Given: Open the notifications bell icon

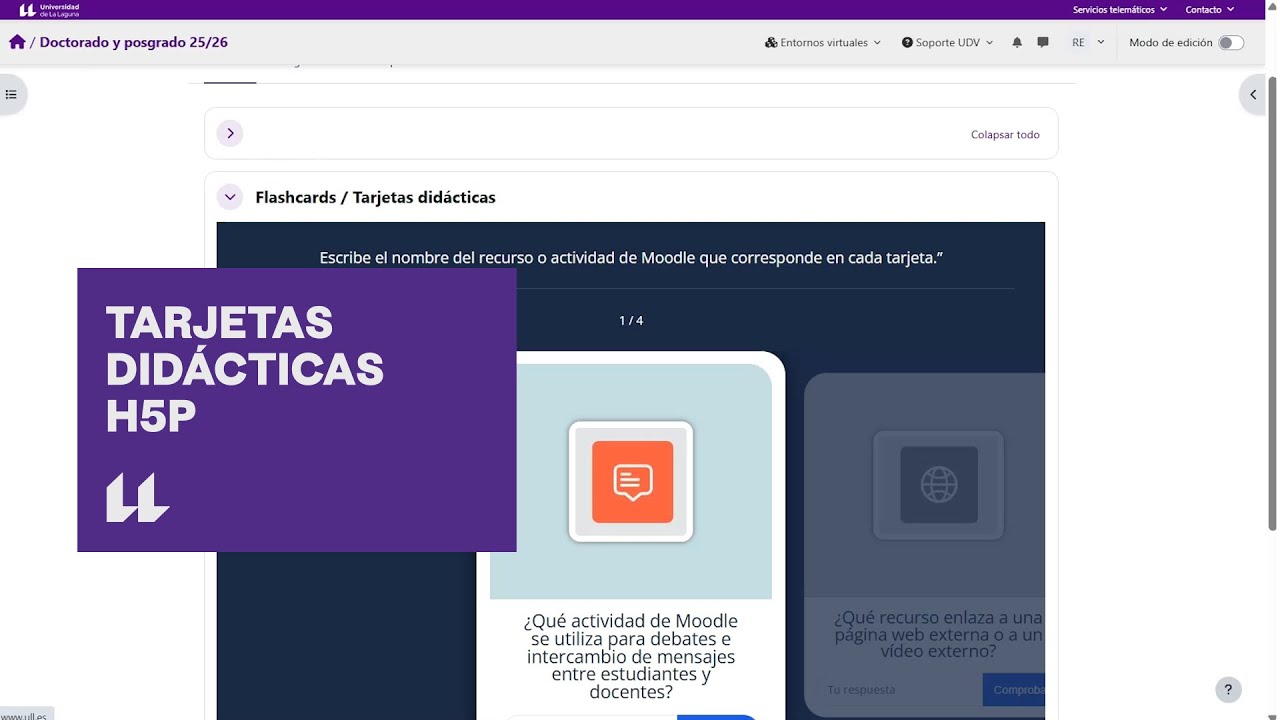Looking at the screenshot, I should [1017, 42].
